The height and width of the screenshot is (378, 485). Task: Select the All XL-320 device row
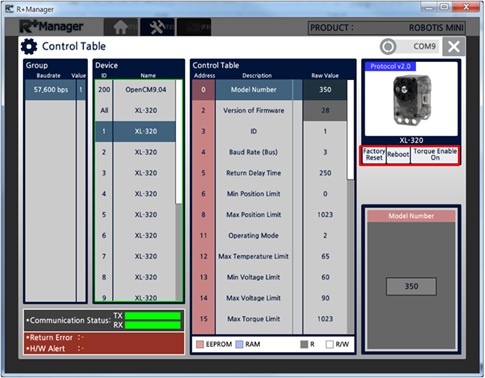135,110
